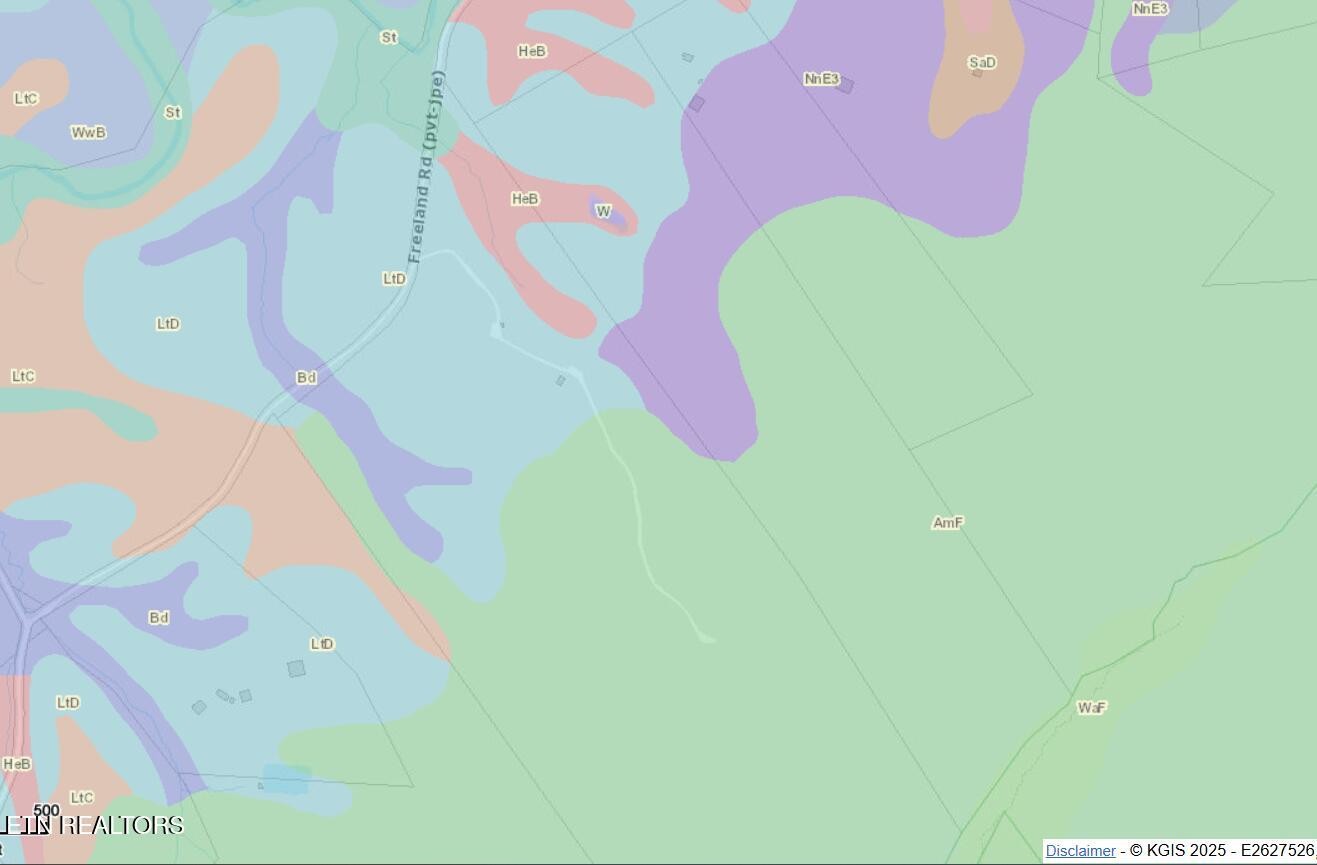Click the SaD soil label
1317x865 pixels.
click(982, 63)
